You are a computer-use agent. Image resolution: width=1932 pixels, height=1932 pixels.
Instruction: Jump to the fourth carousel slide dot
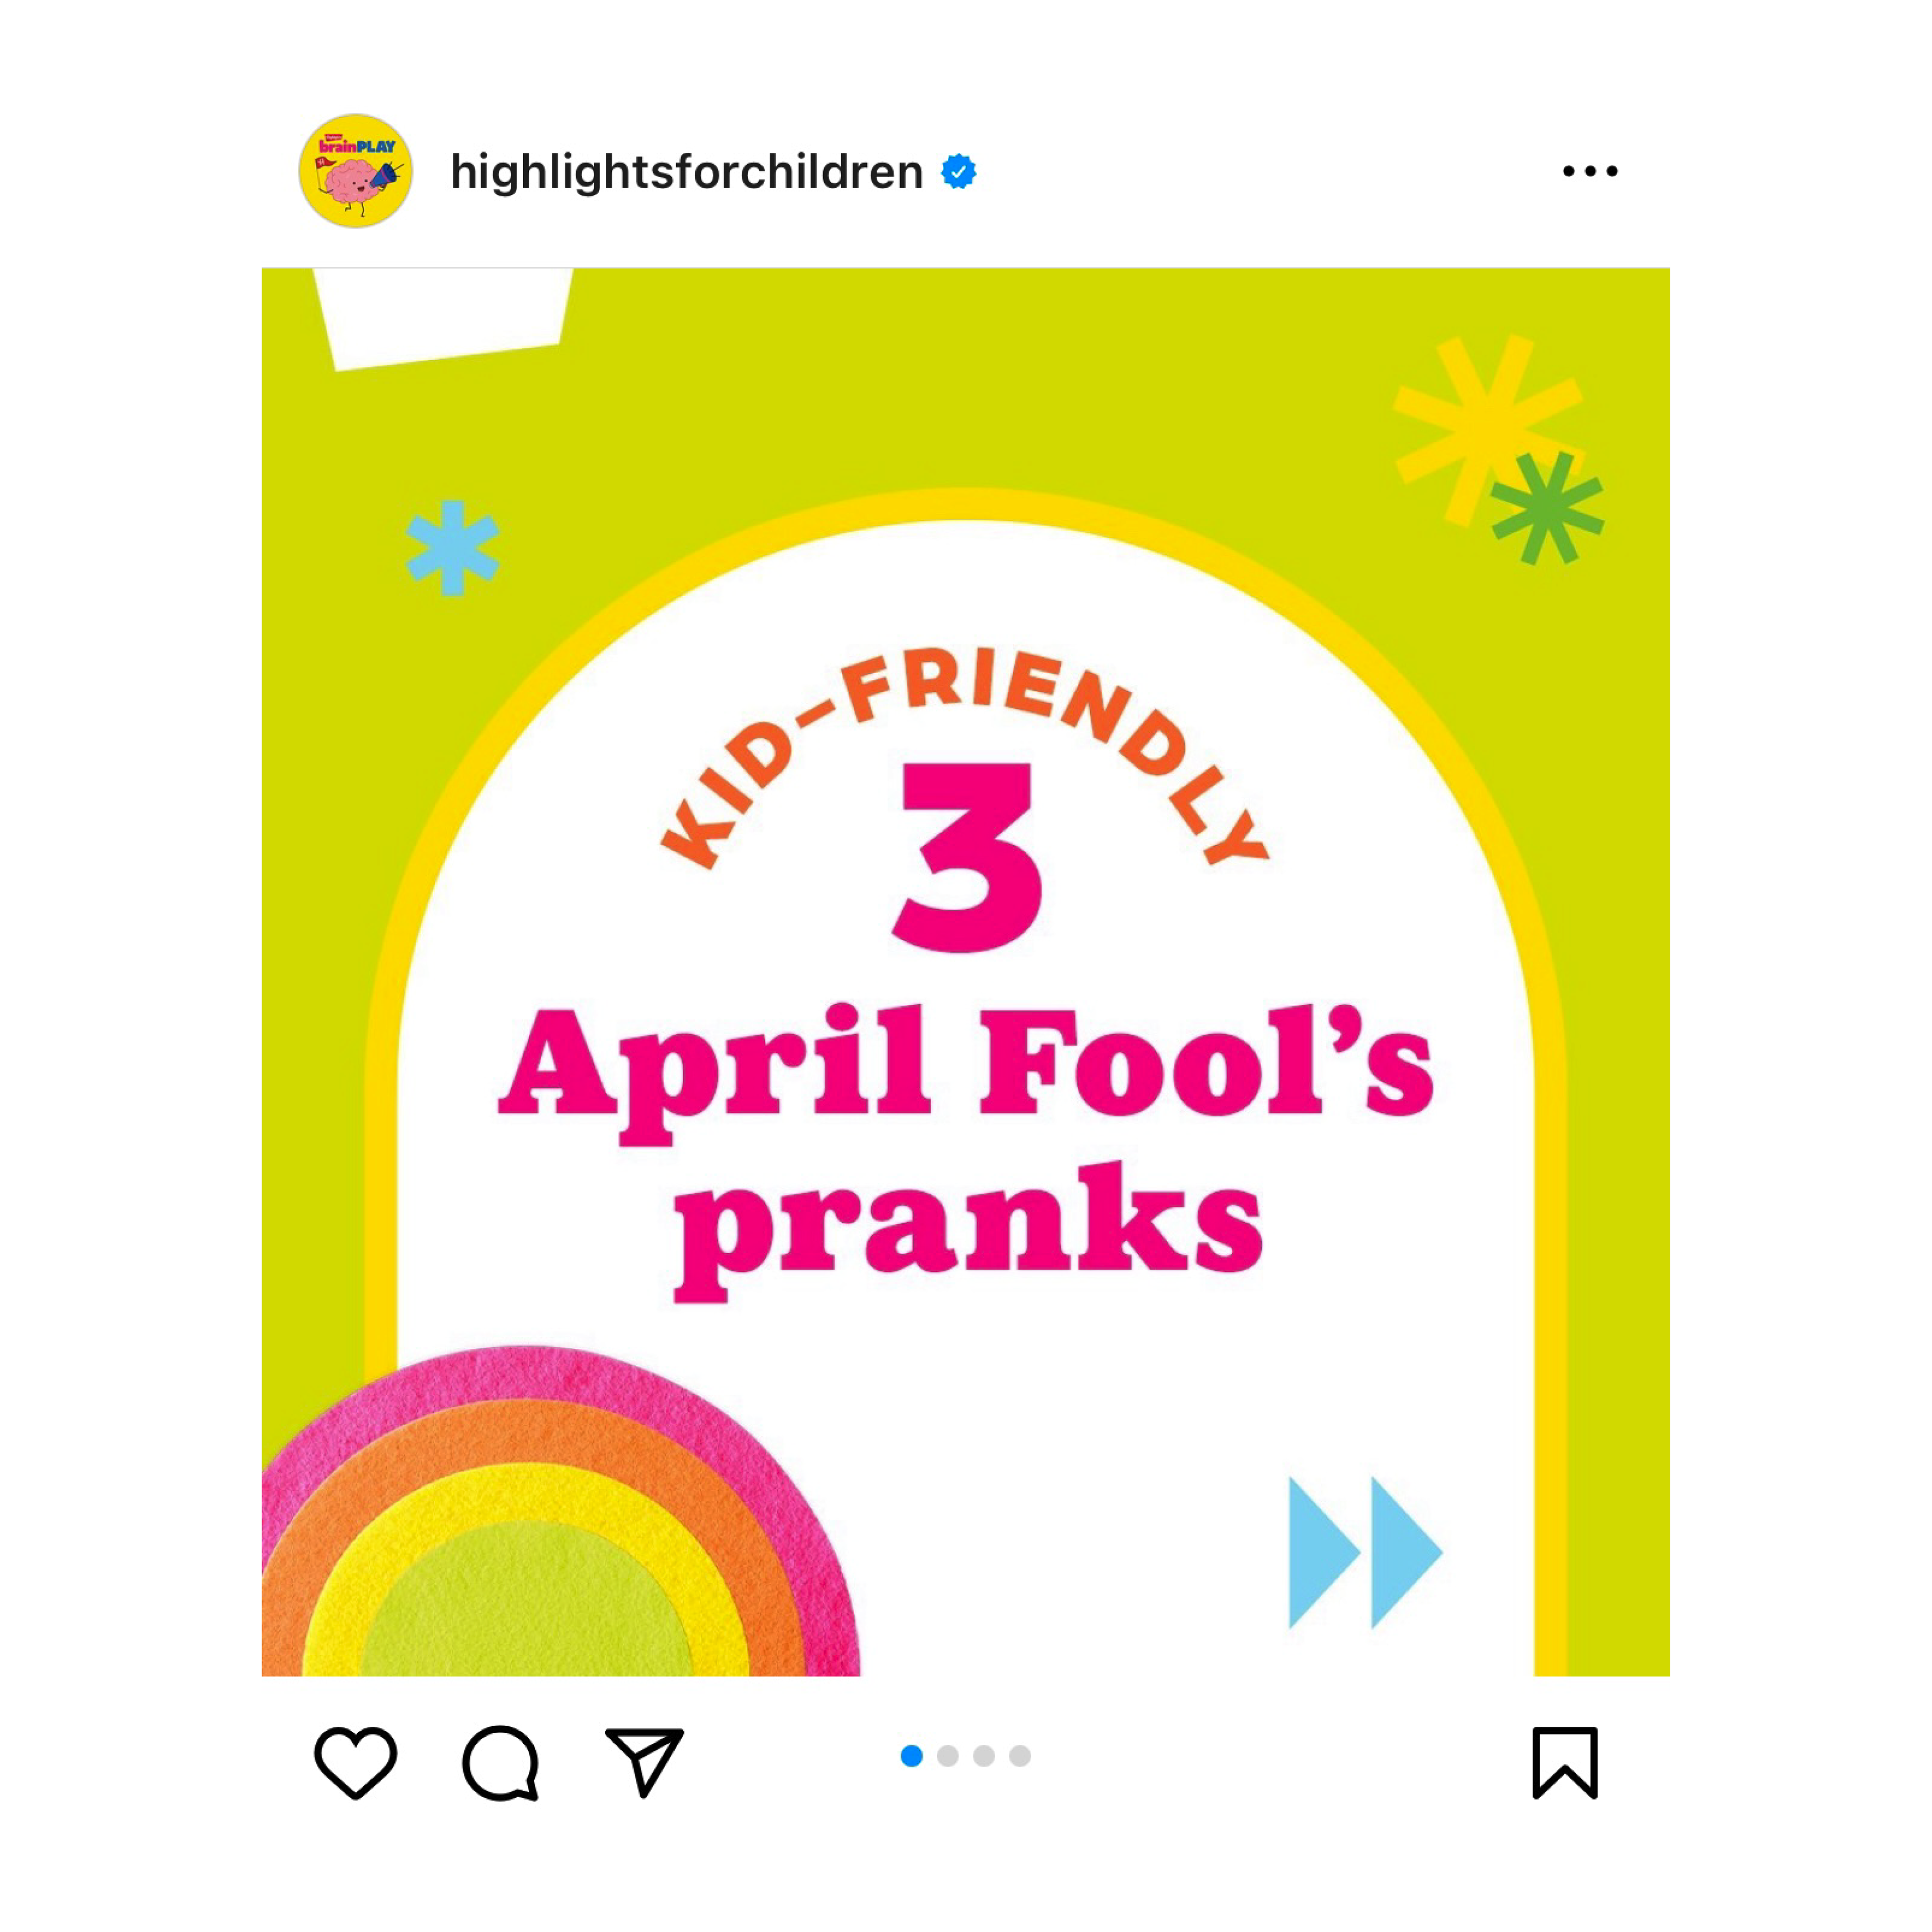[x=1020, y=1756]
